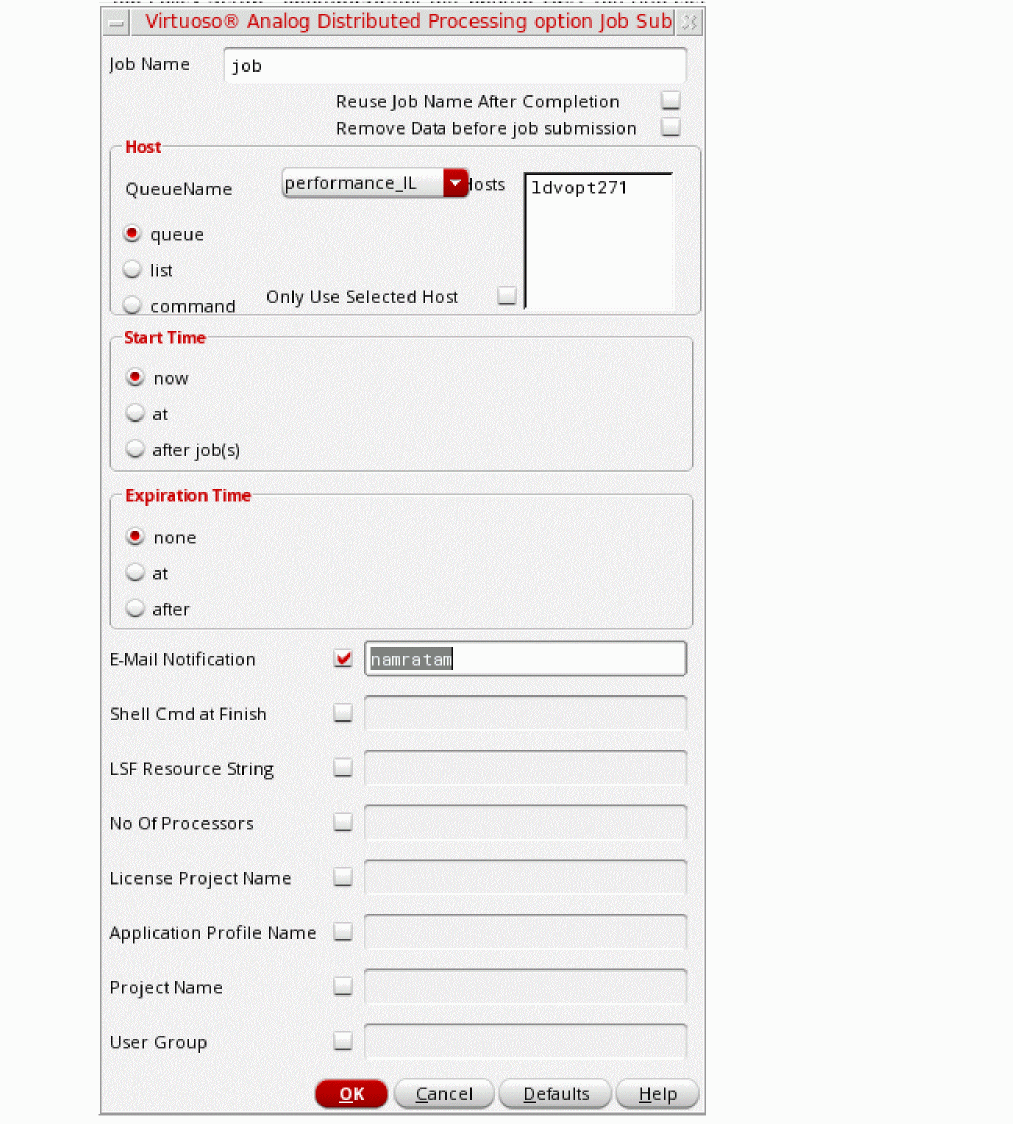Confirm with the OK button

(x=351, y=1094)
